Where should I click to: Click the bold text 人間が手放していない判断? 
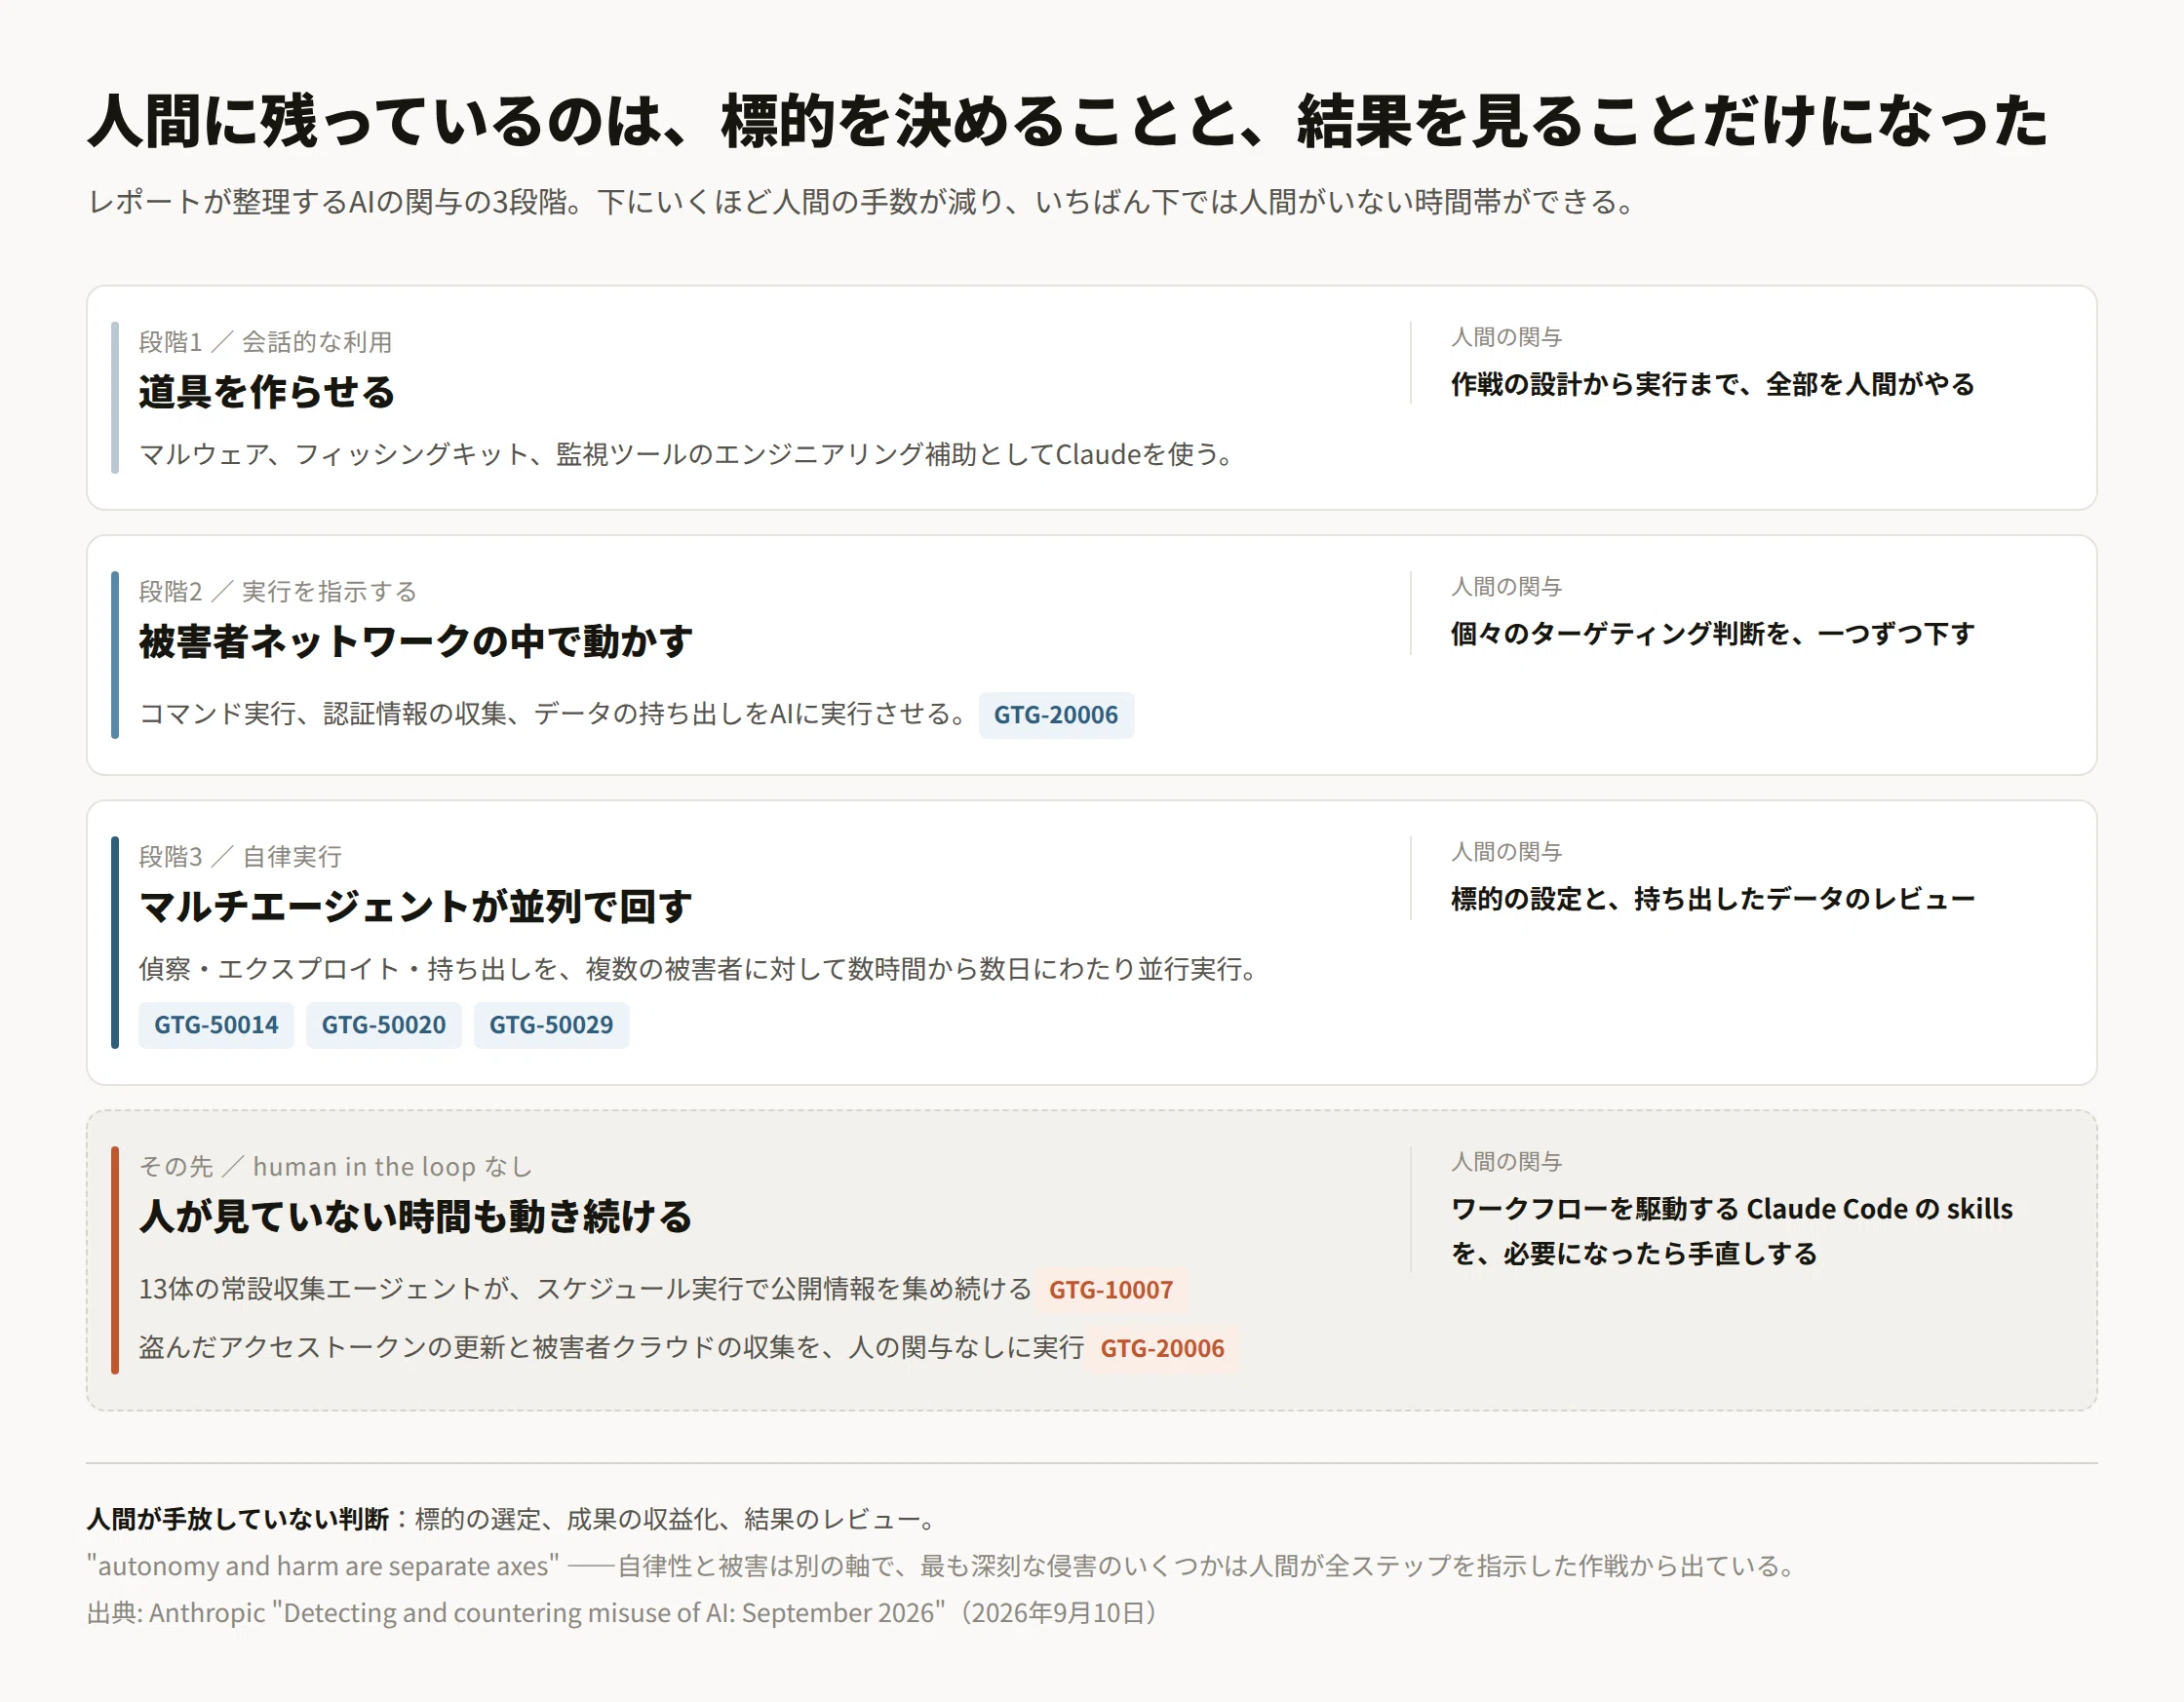[x=238, y=1520]
